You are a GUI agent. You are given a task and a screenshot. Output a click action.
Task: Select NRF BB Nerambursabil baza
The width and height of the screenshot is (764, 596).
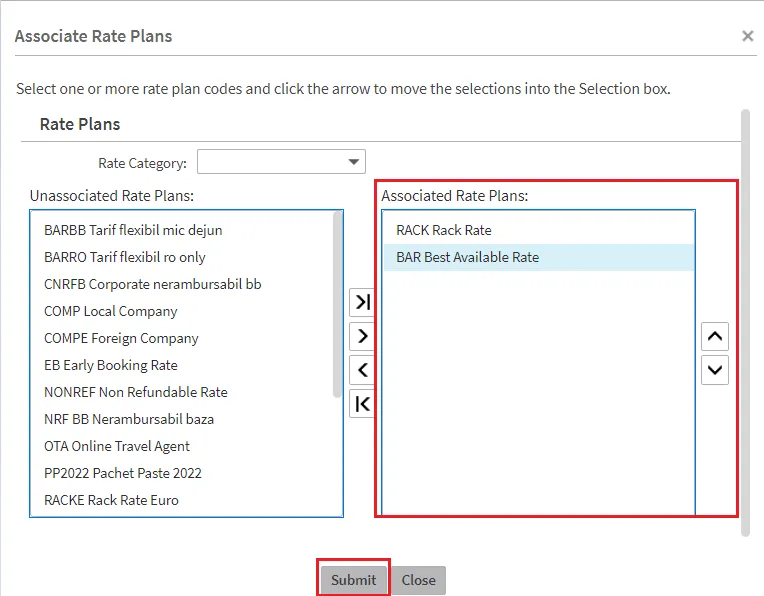click(x=129, y=419)
